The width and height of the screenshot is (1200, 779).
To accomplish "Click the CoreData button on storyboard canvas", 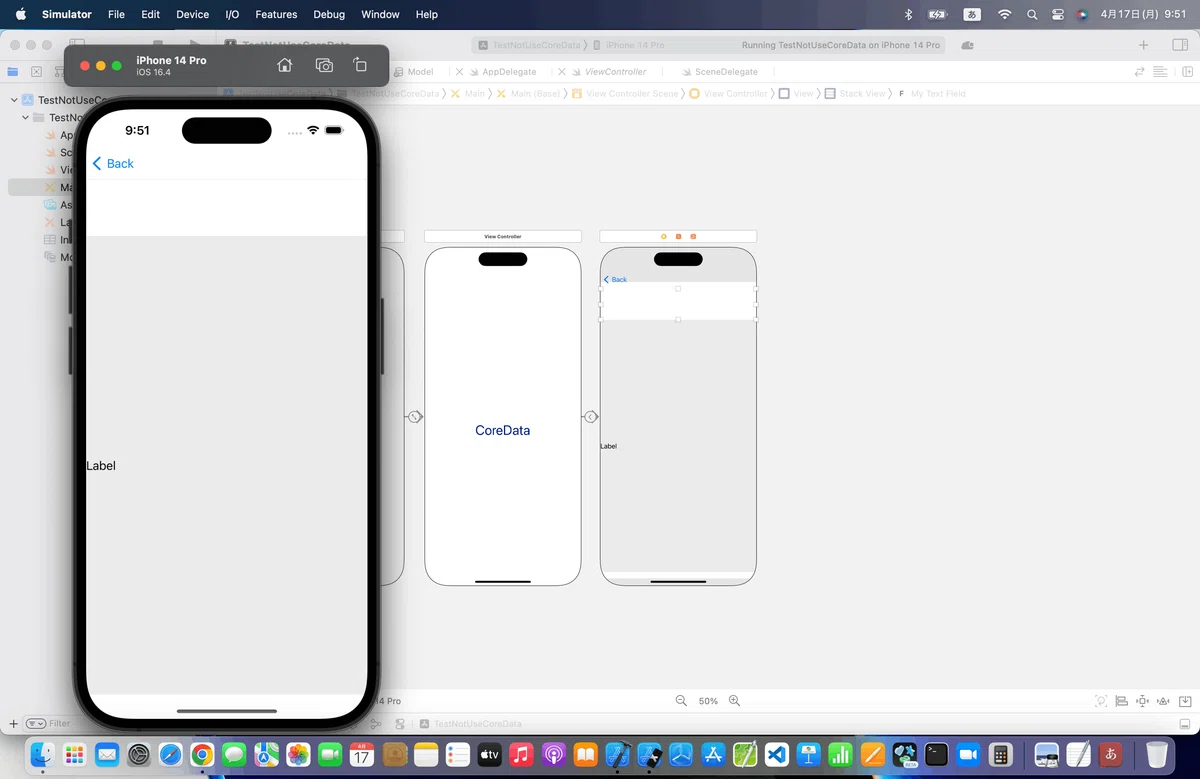I will tap(502, 430).
